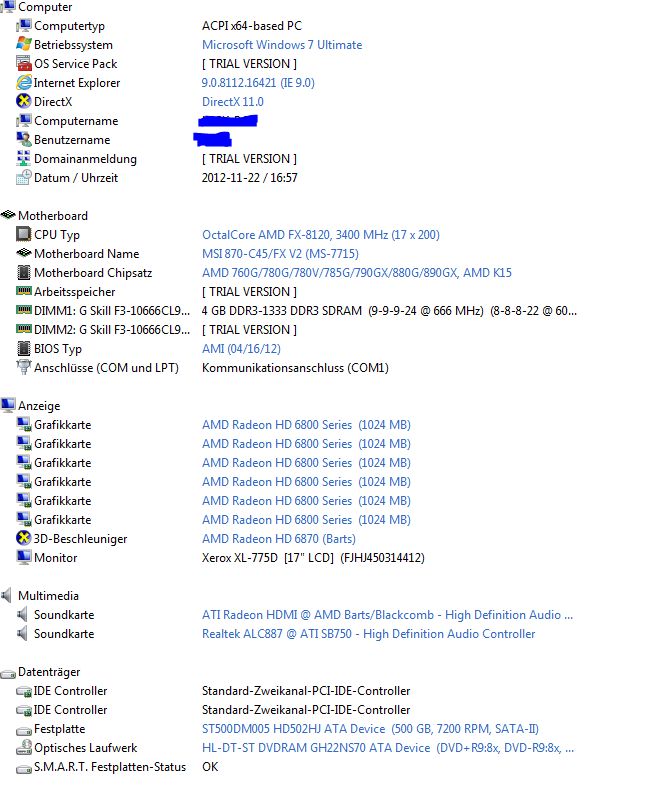Screen dimensions: 649x794
Task: Click the Datum / Uhrzeit calendar icon
Action: pos(23,177)
